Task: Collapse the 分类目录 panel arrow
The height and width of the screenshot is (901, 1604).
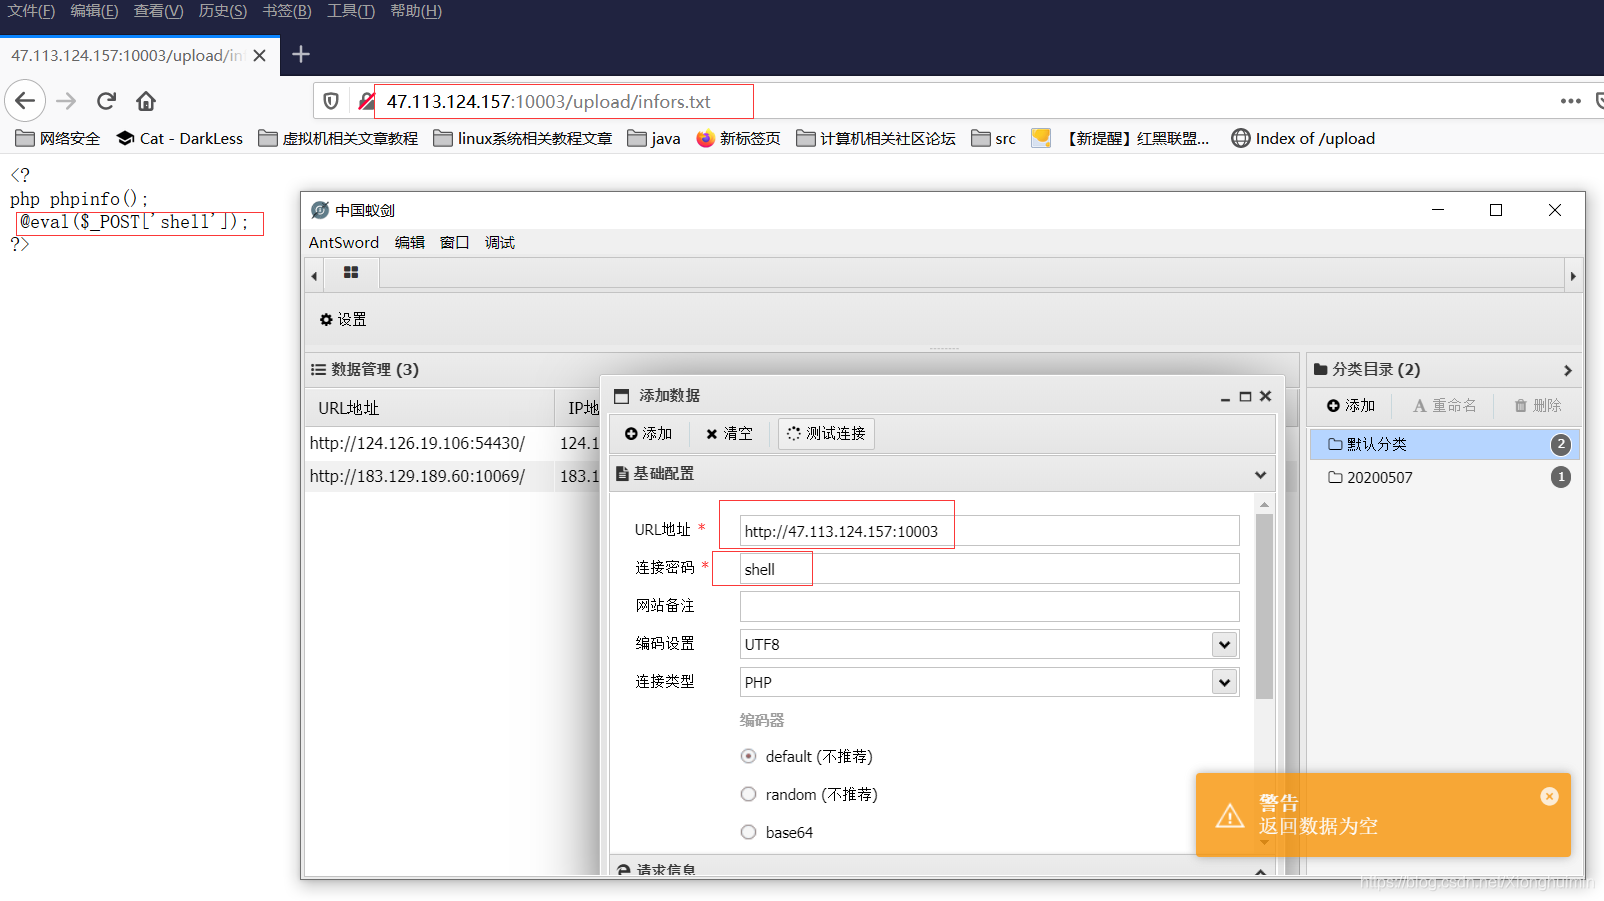Action: 1567,370
